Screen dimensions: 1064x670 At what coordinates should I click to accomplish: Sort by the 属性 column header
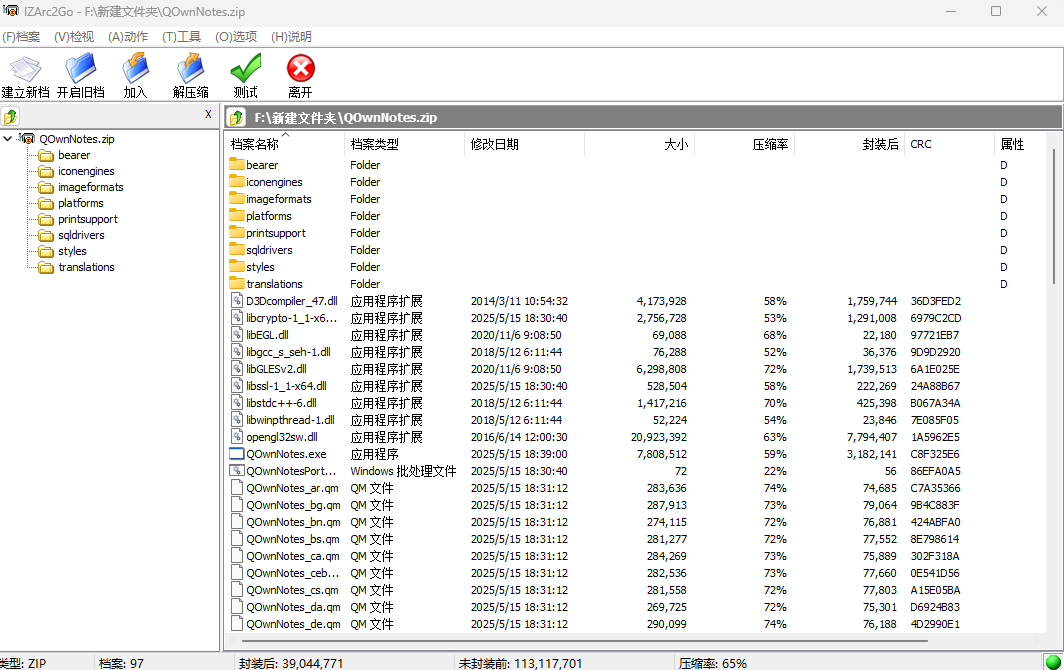click(1020, 144)
